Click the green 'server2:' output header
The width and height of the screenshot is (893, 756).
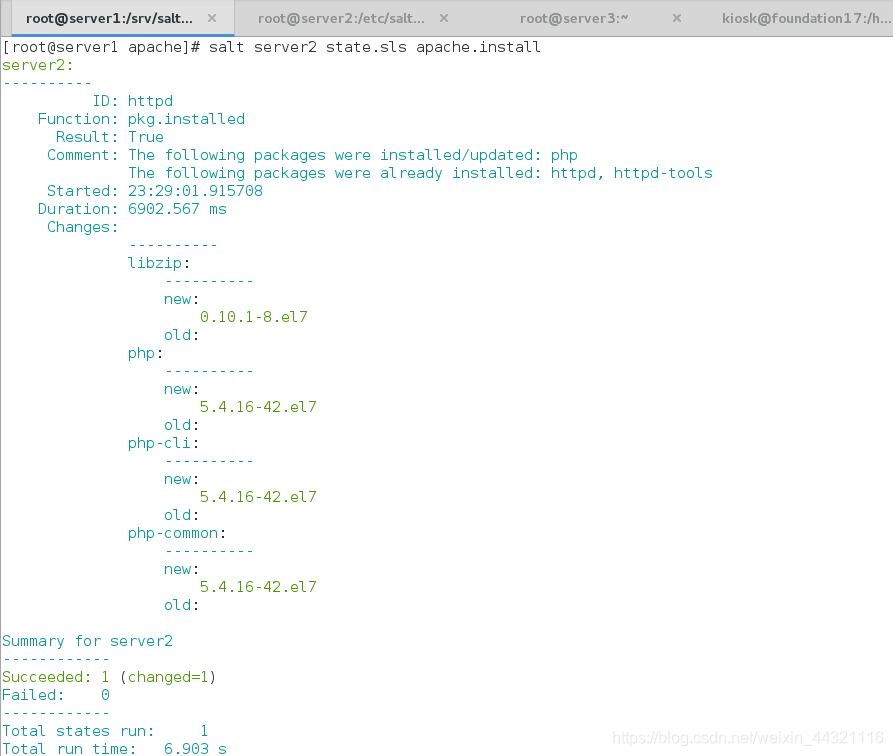point(38,65)
